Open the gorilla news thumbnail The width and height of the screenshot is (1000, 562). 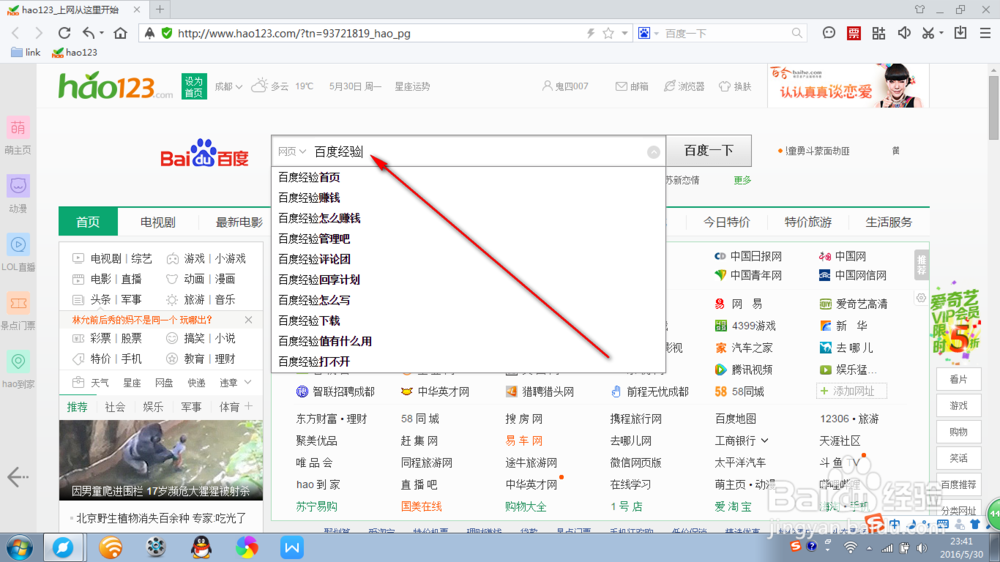[x=161, y=460]
